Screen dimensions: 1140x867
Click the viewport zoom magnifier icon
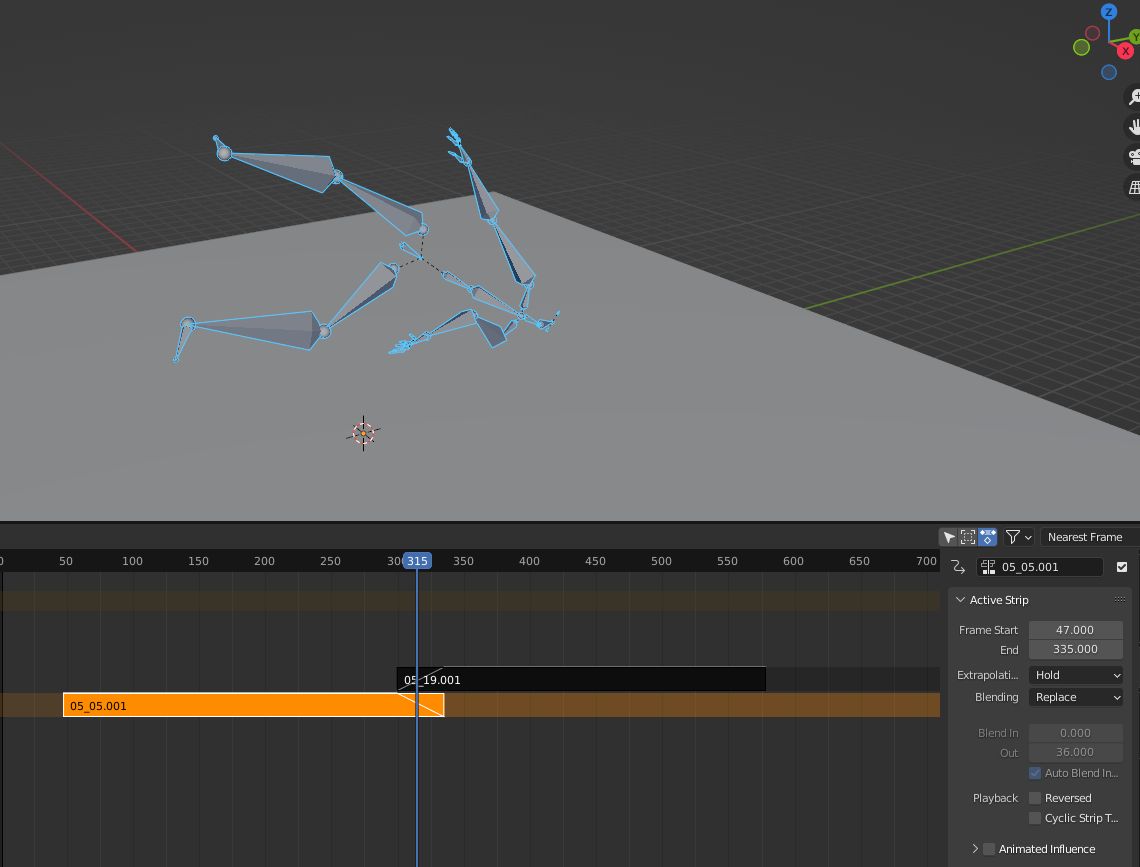click(1133, 97)
